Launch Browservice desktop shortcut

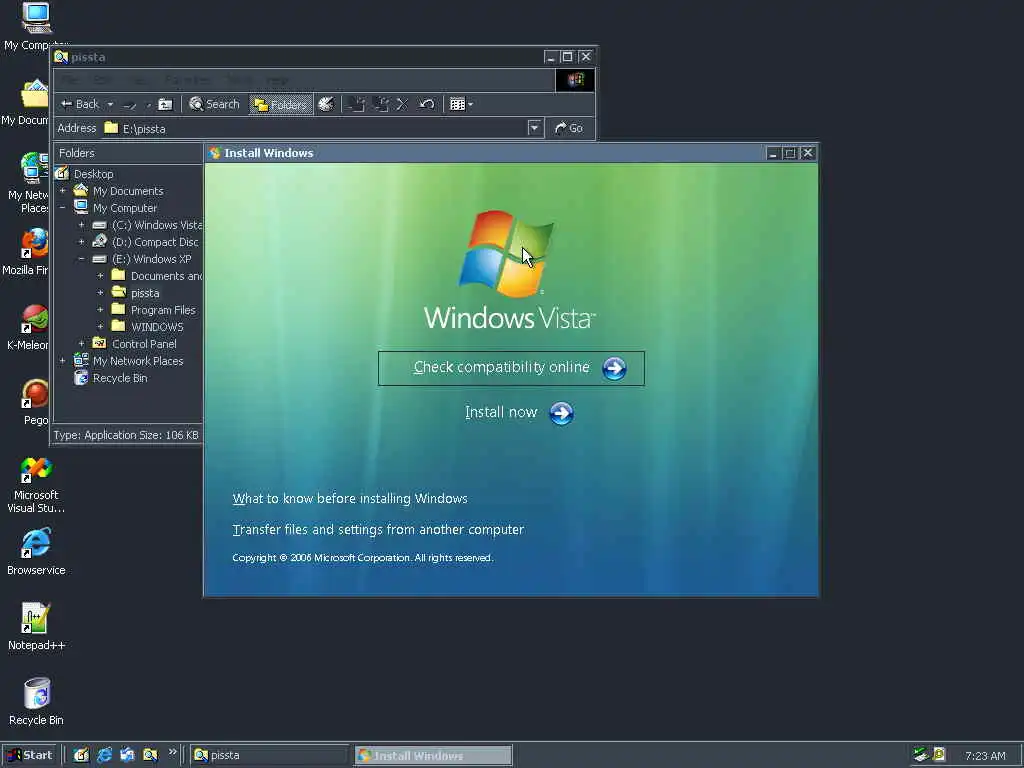click(36, 543)
